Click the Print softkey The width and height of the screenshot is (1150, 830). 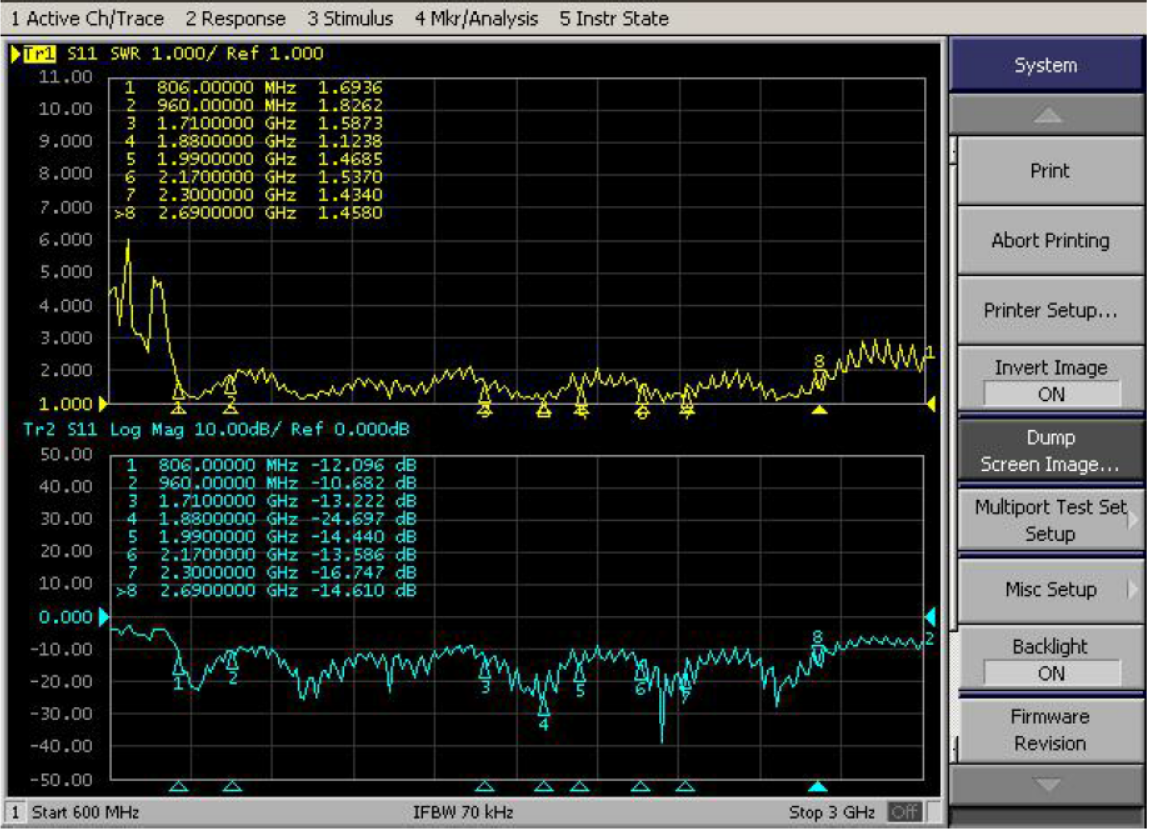(x=1049, y=171)
